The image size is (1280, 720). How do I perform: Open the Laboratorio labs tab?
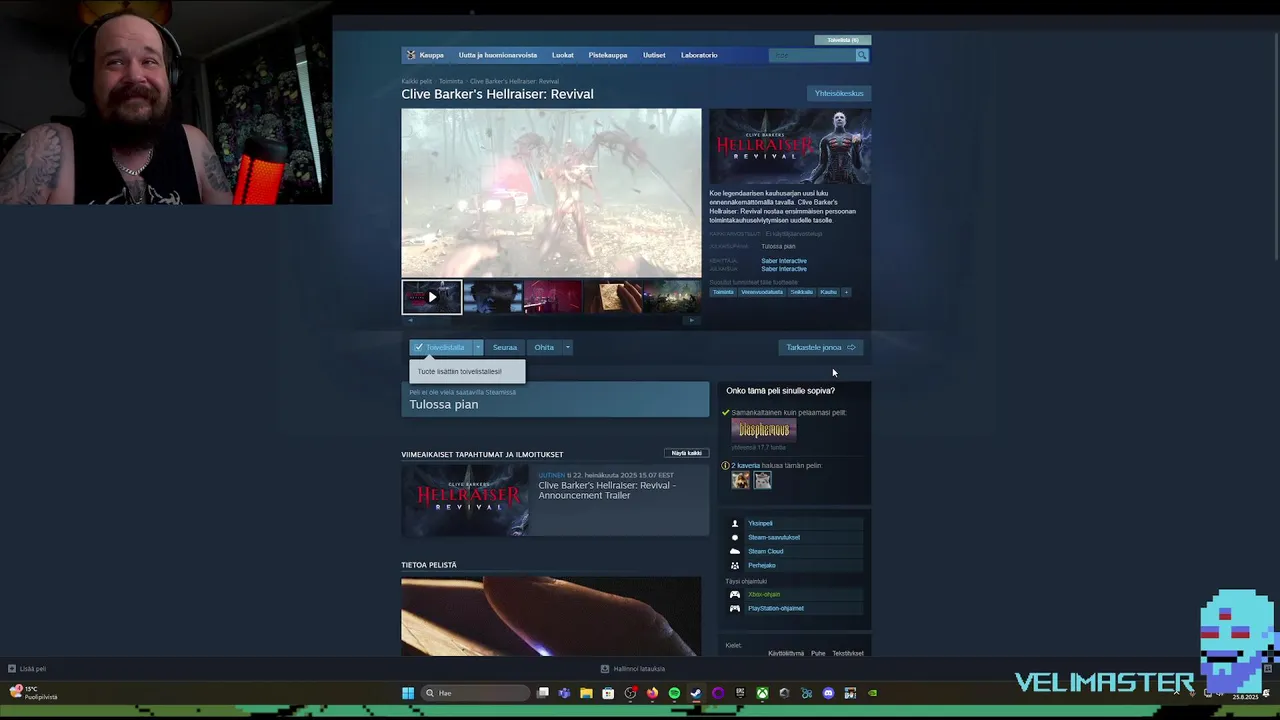tap(699, 55)
